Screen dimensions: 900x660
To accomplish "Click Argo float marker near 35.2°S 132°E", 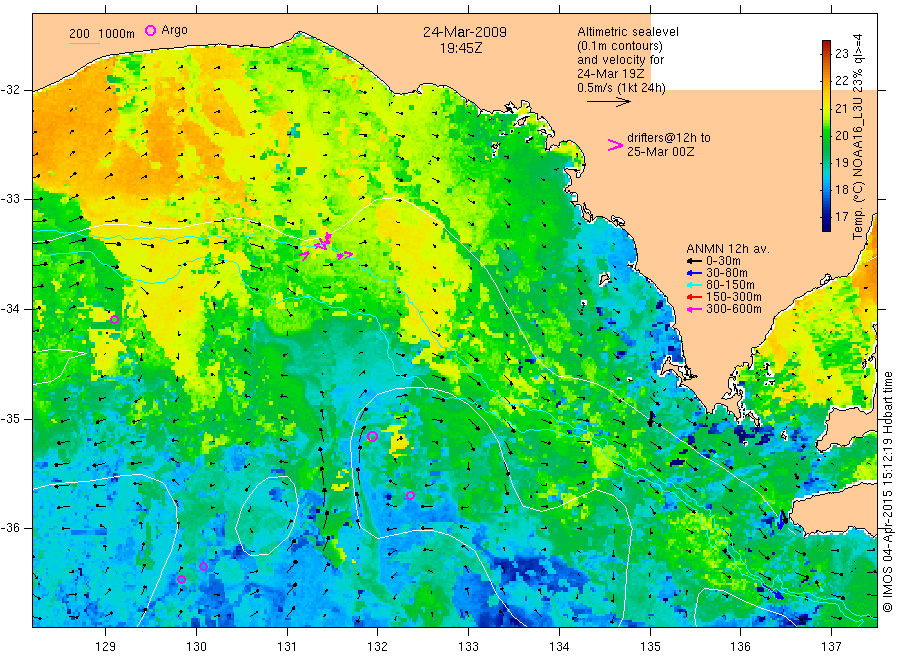I will (x=372, y=436).
